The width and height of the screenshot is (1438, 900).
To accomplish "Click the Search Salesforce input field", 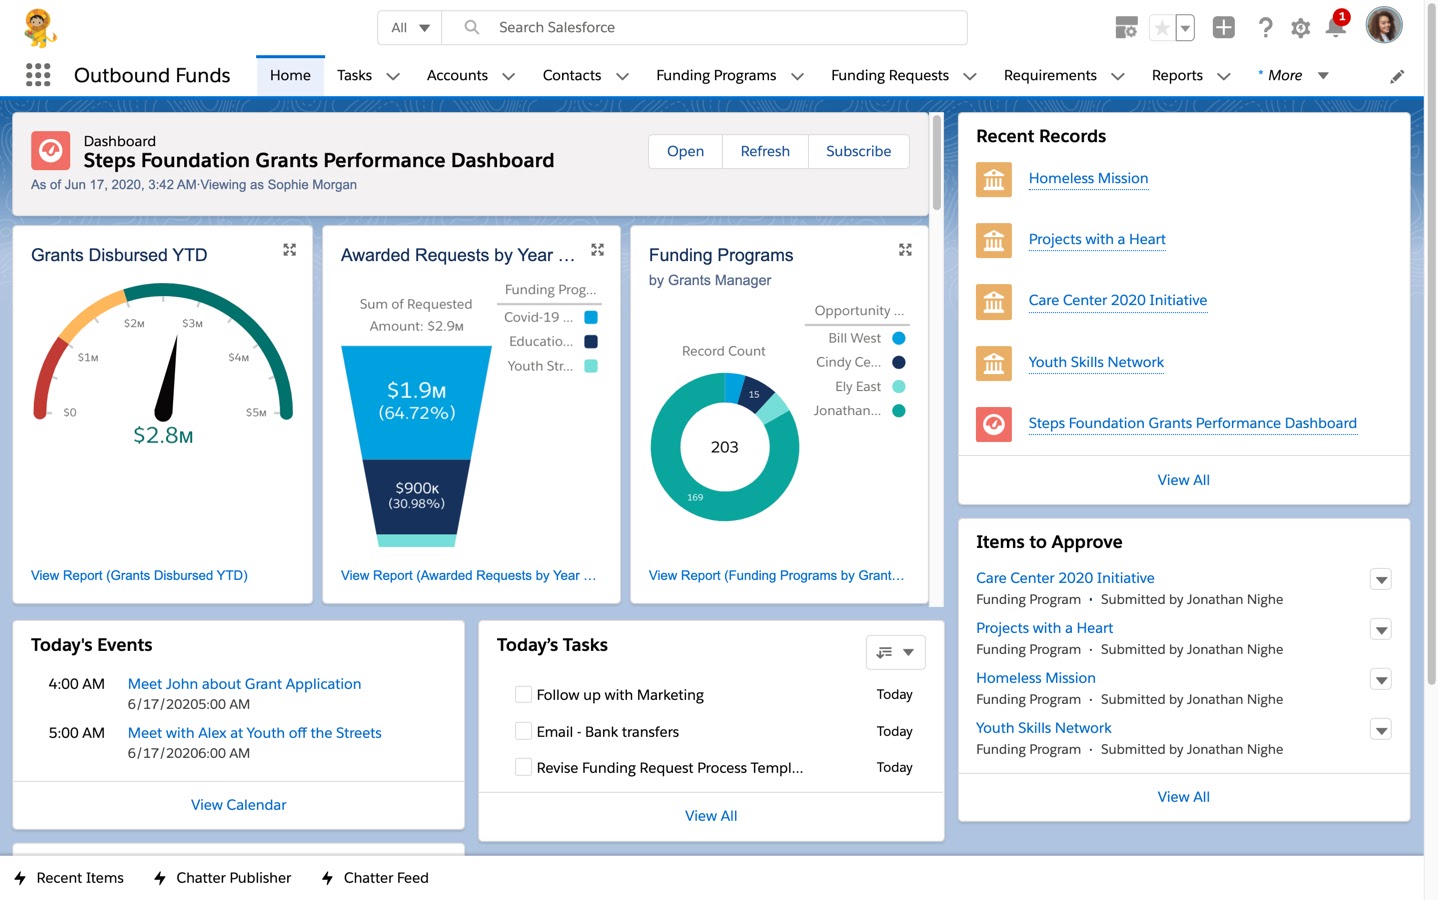I will click(705, 28).
